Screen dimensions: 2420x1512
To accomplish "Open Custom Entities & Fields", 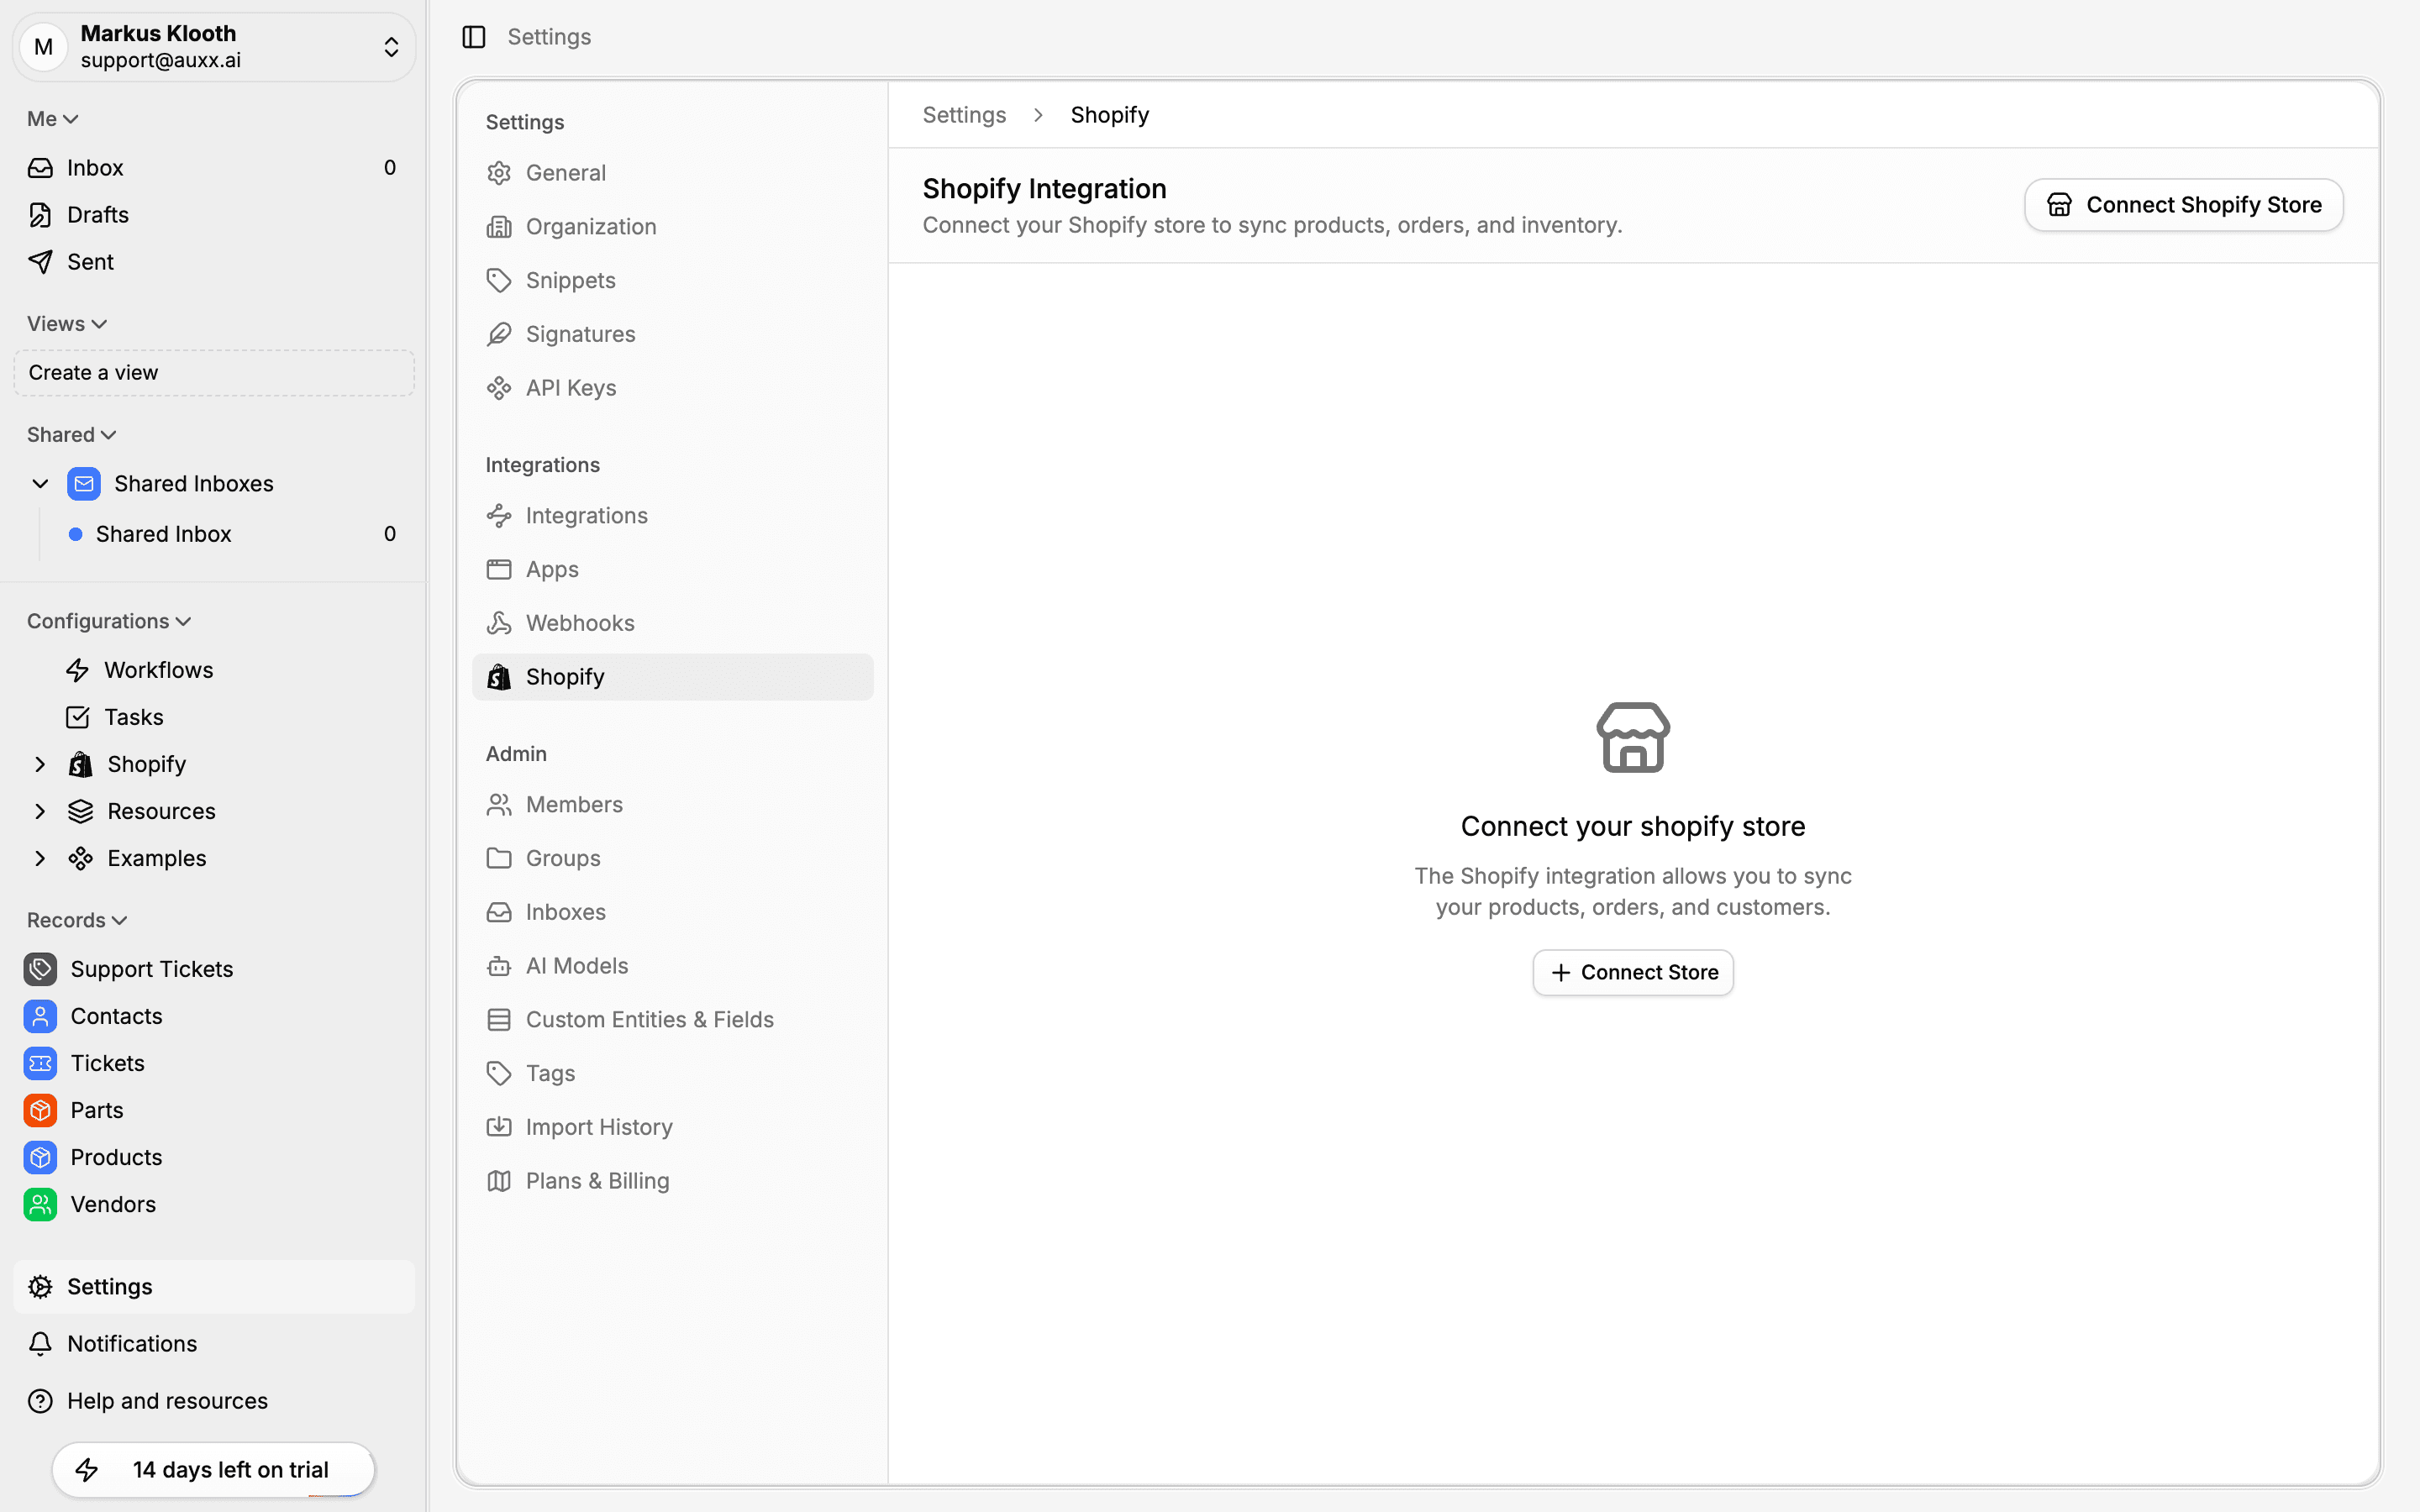I will (x=672, y=1020).
